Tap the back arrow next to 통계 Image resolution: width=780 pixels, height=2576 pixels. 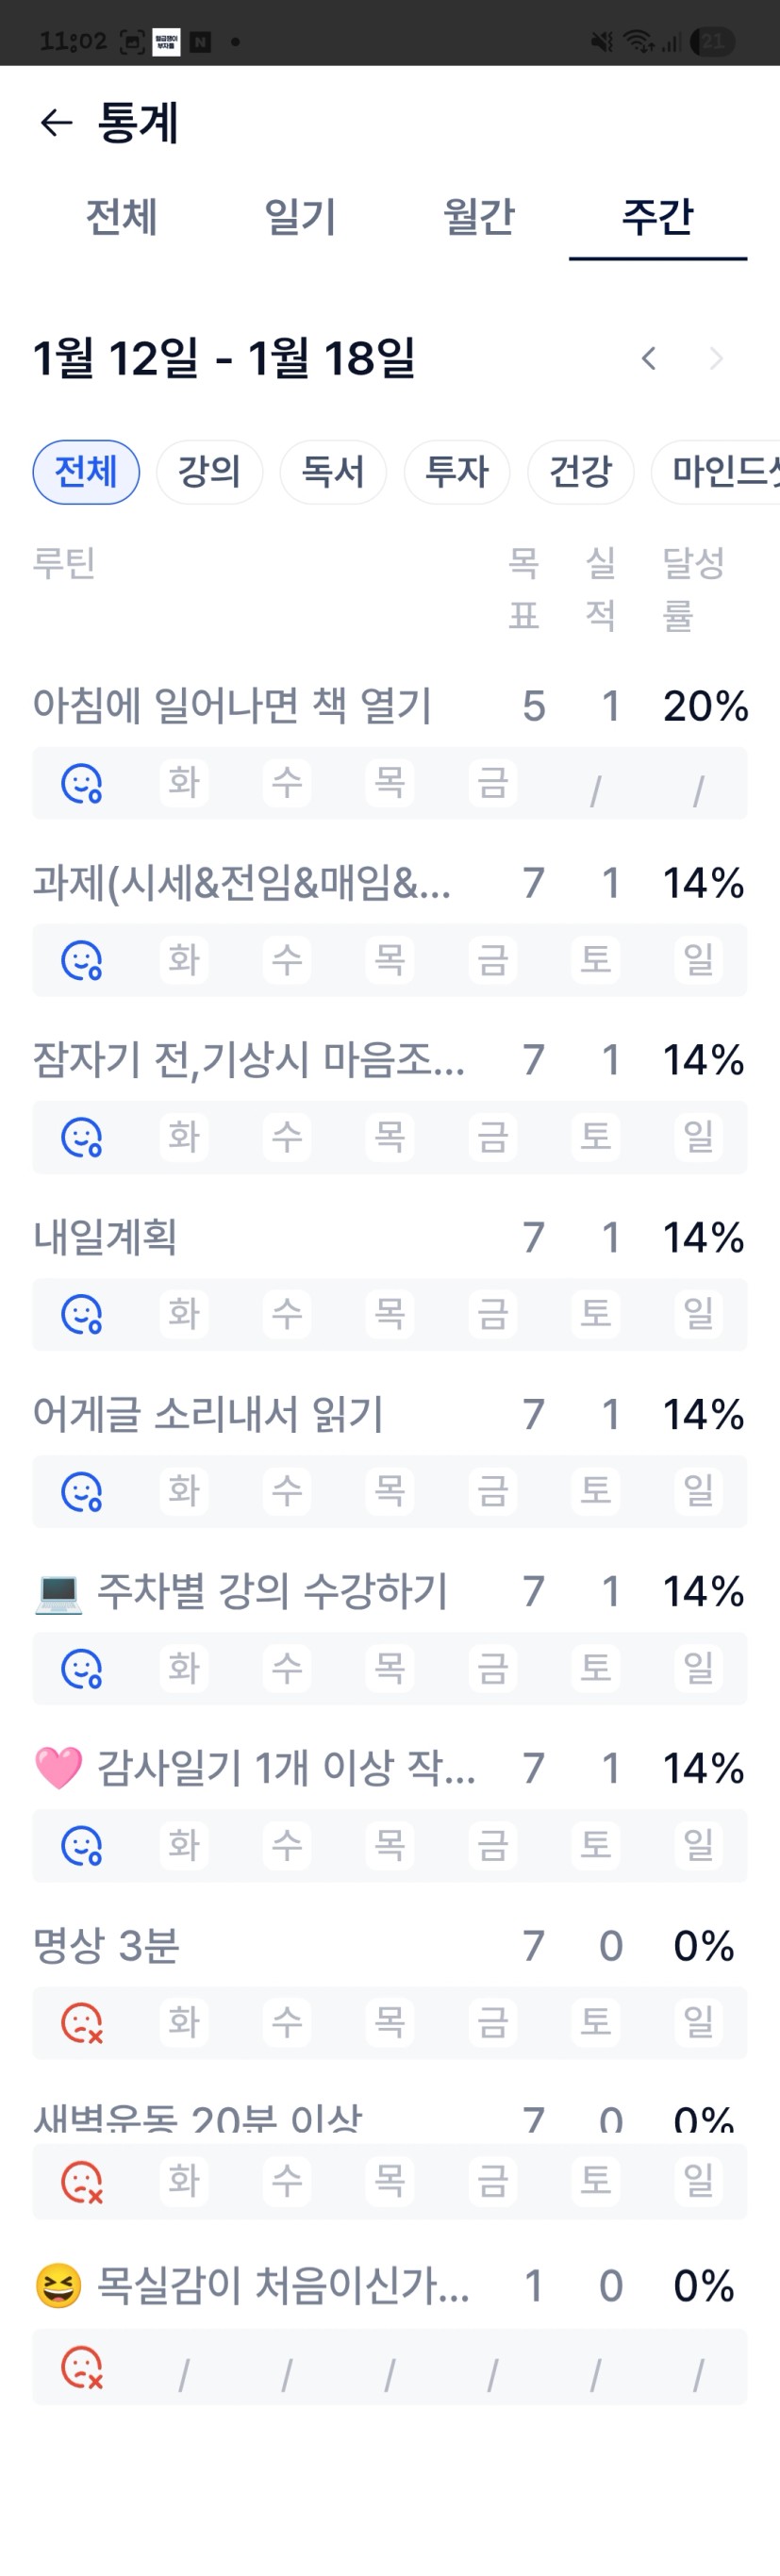click(56, 123)
